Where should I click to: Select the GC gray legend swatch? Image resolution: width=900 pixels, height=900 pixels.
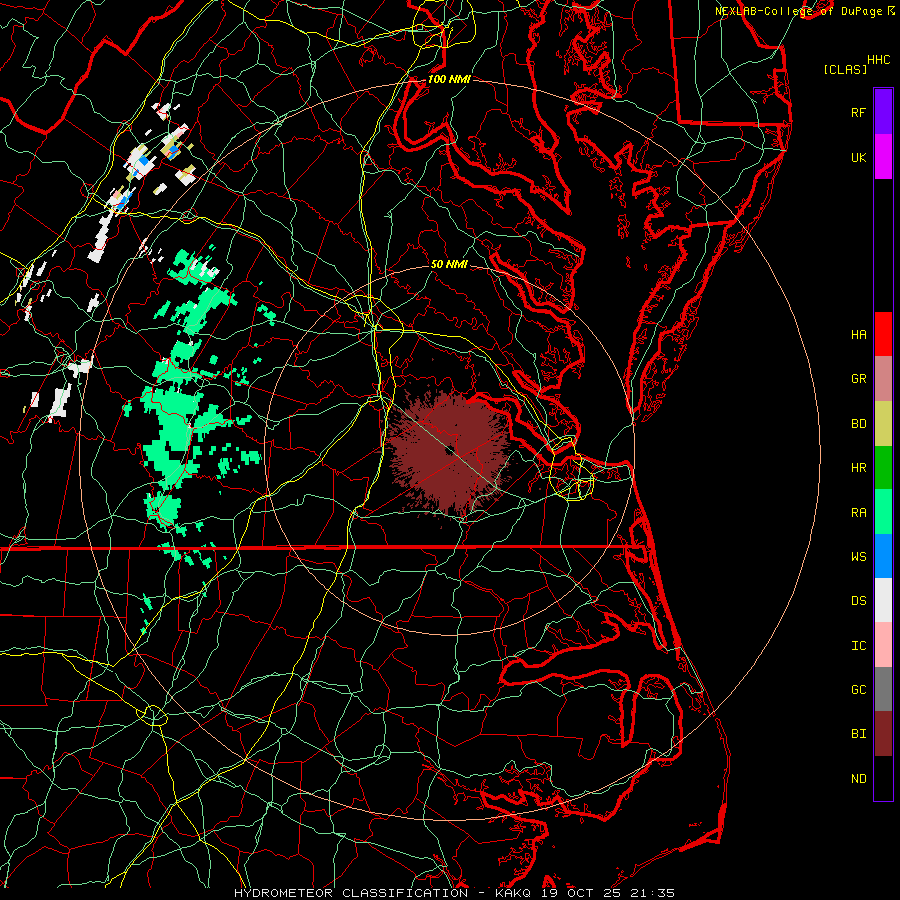coord(883,689)
